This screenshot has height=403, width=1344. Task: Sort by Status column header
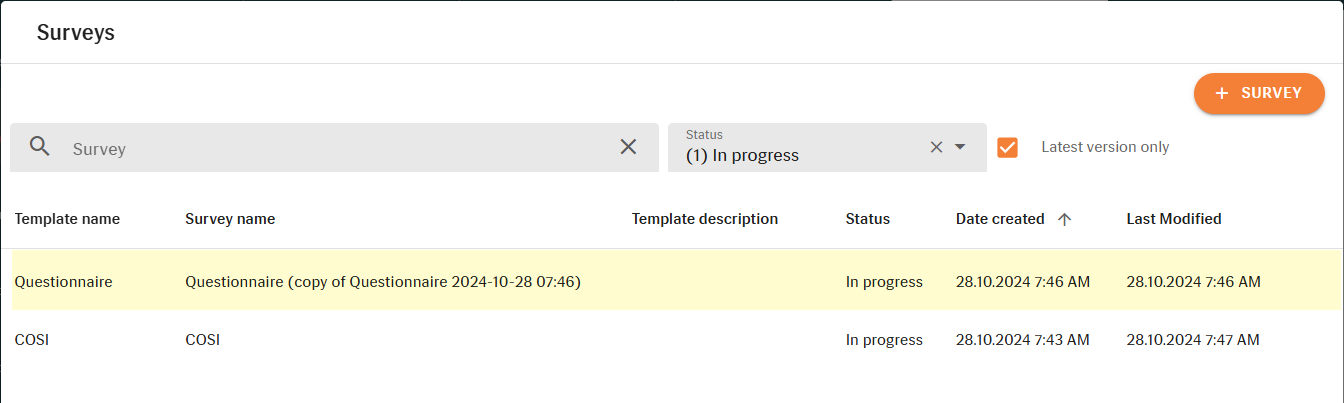point(868,219)
